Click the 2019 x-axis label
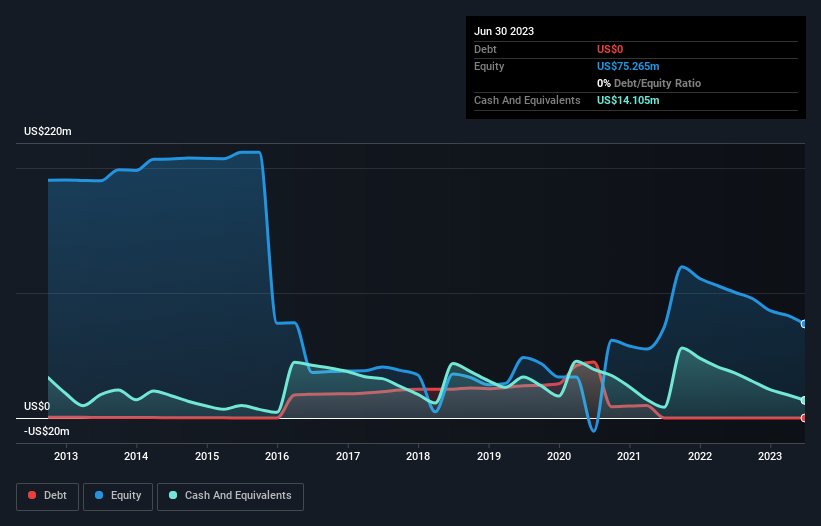This screenshot has width=821, height=526. (489, 456)
